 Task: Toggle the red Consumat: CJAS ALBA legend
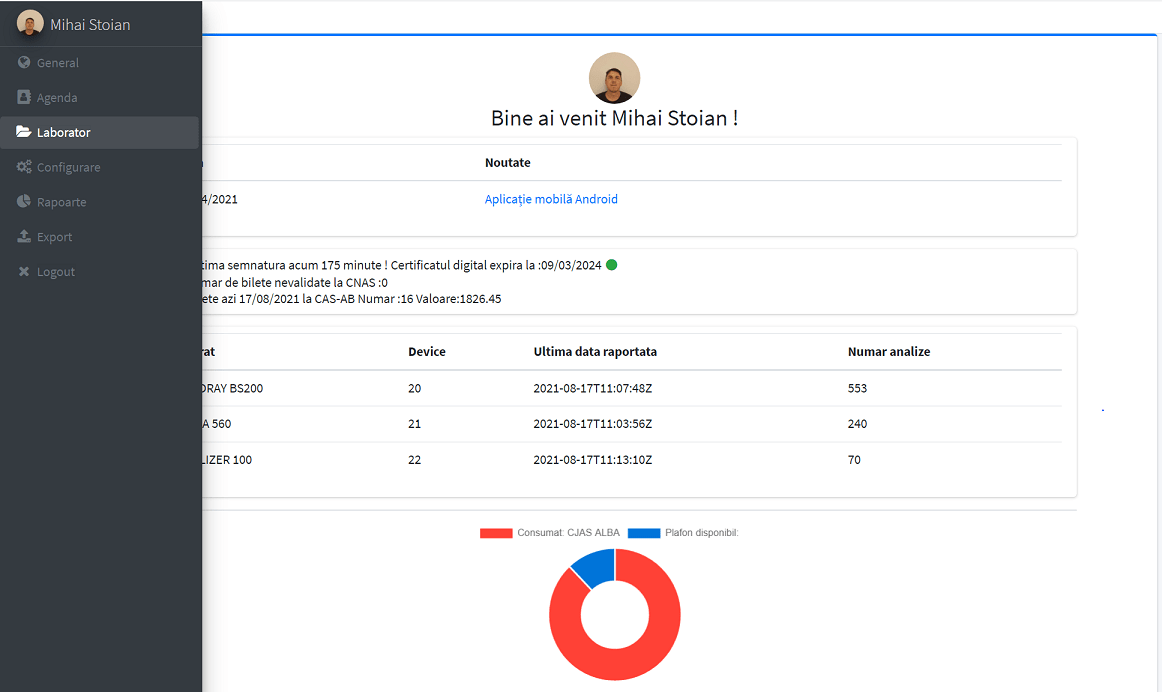pos(550,533)
